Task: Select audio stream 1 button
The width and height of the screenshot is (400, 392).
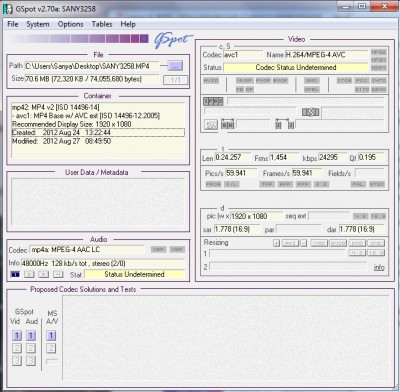Action: click(15, 274)
